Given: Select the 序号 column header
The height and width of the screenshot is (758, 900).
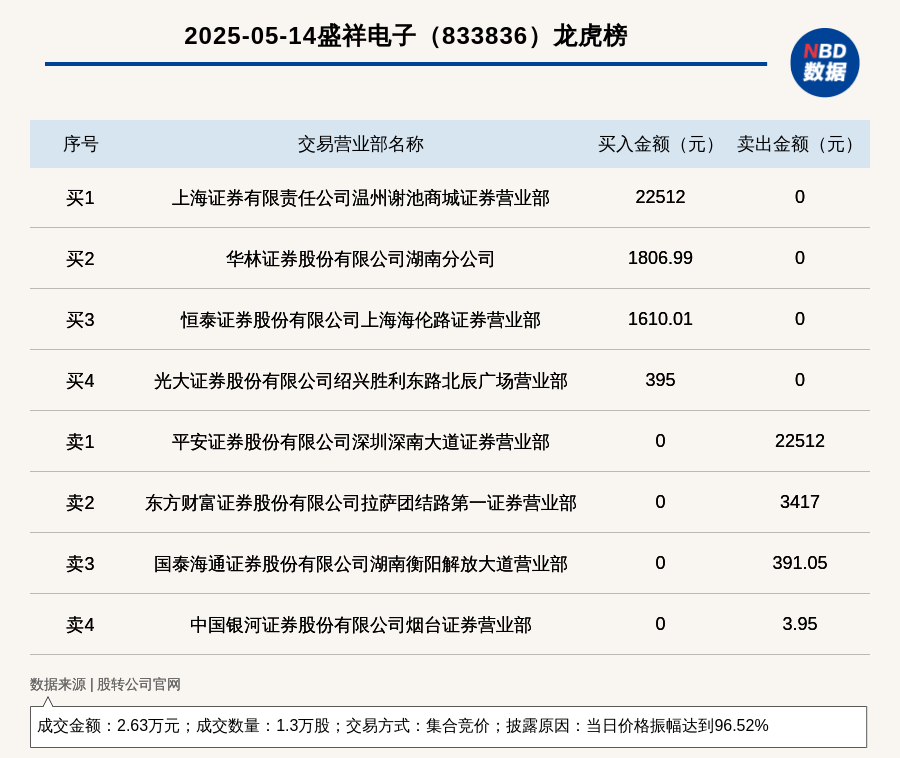Looking at the screenshot, I should [x=80, y=144].
